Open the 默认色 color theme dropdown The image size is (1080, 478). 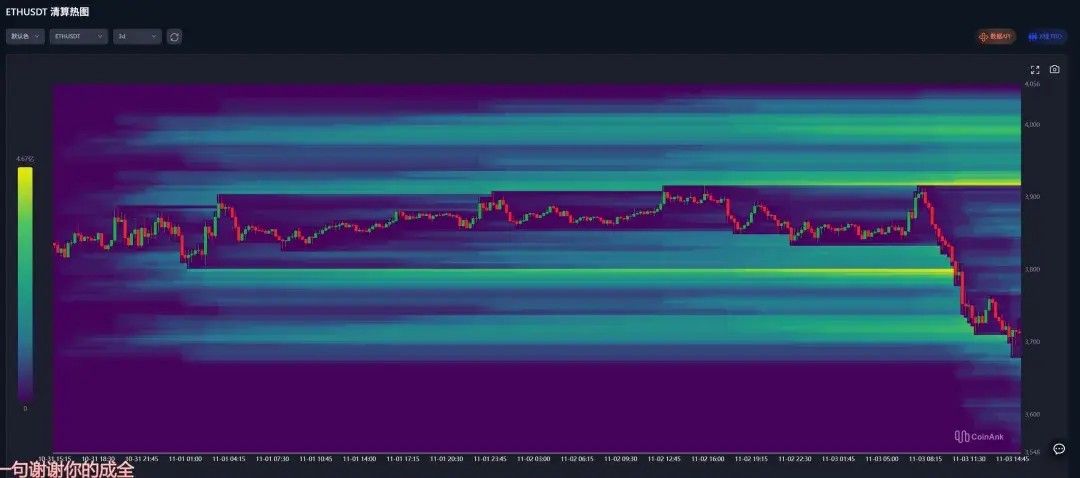[25, 37]
